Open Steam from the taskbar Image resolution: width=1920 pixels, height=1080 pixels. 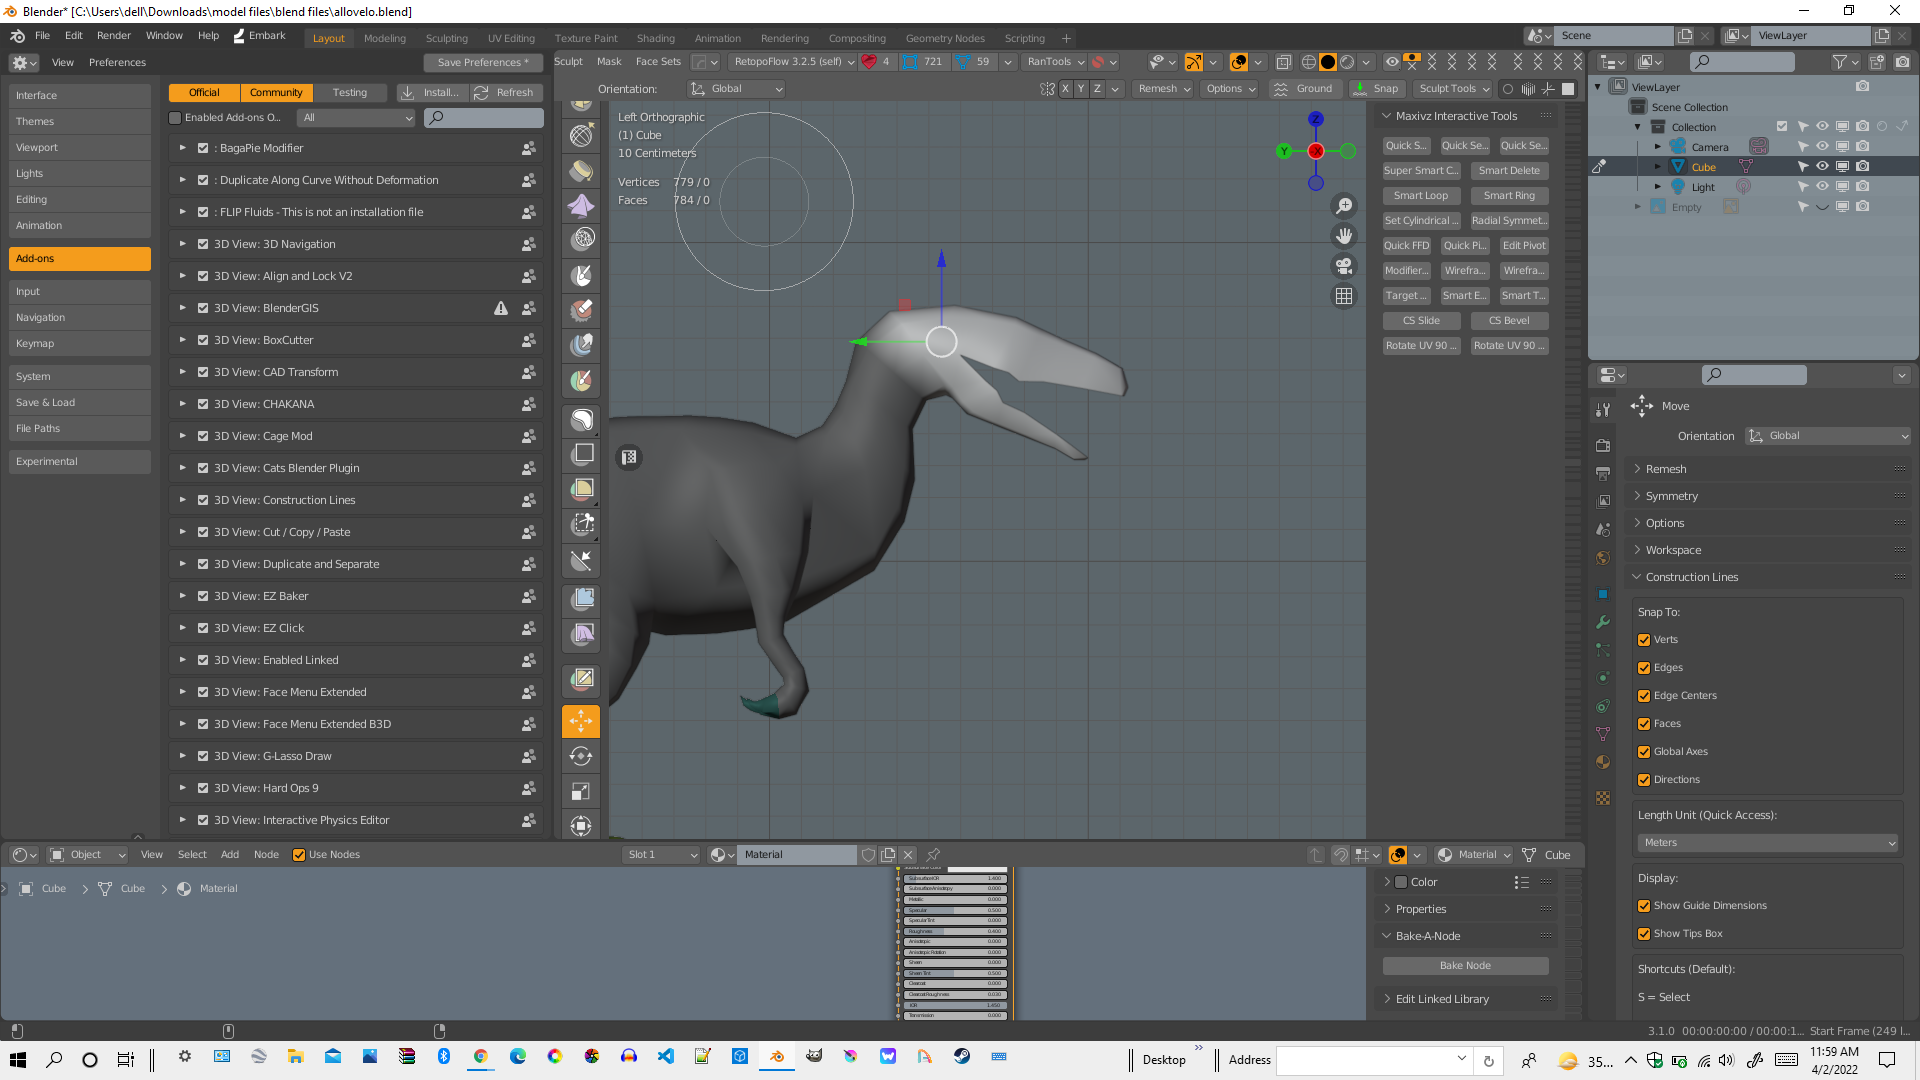coord(962,1057)
